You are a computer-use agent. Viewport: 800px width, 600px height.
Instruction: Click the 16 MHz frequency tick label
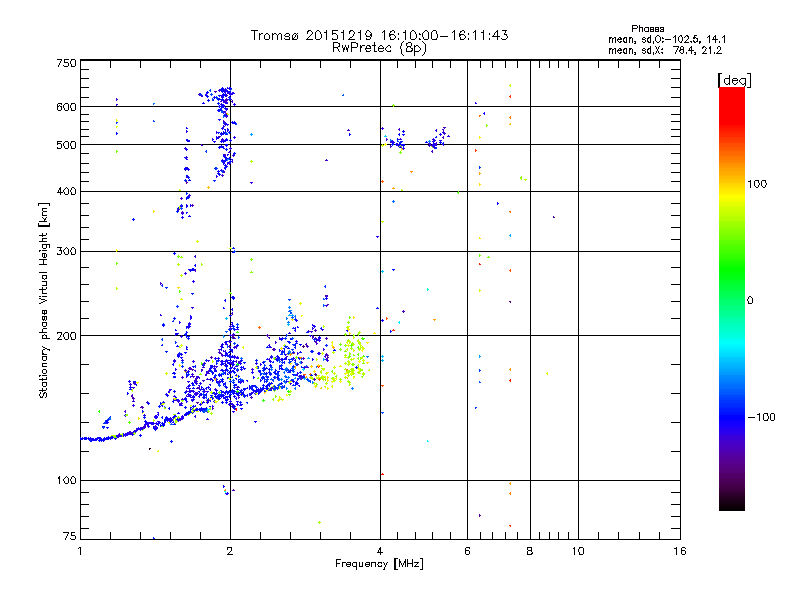tap(679, 551)
